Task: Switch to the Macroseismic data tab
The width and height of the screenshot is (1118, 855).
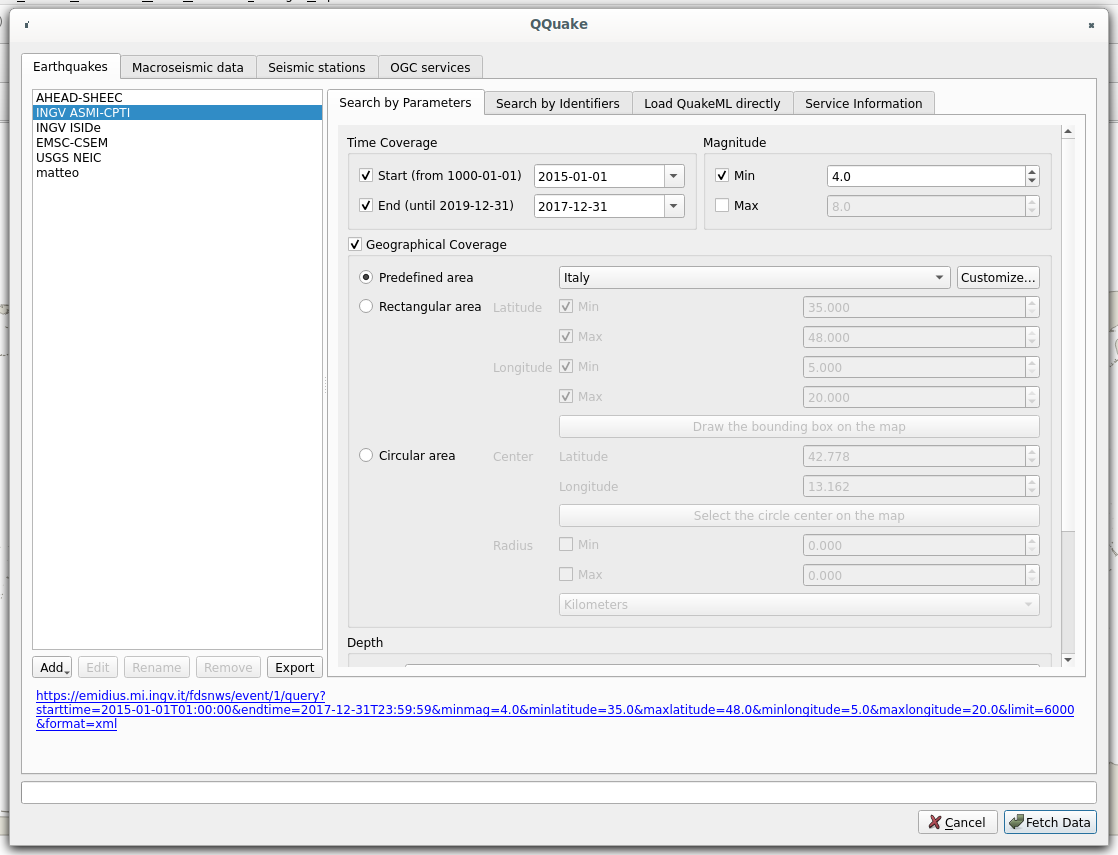Action: (x=188, y=67)
